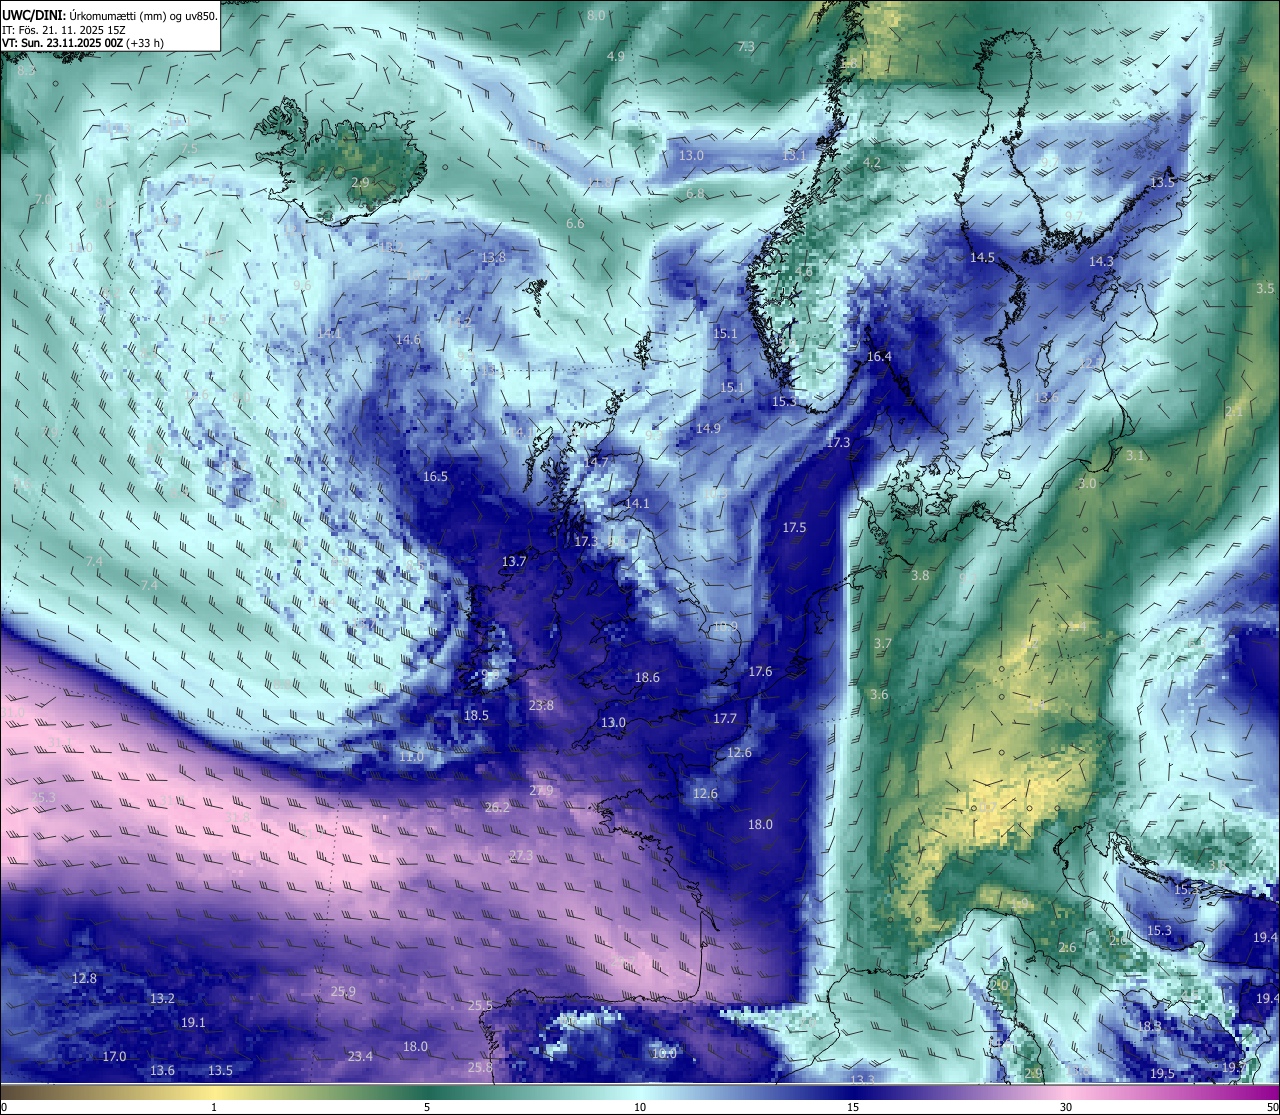Click the 13.1 value label

[794, 156]
